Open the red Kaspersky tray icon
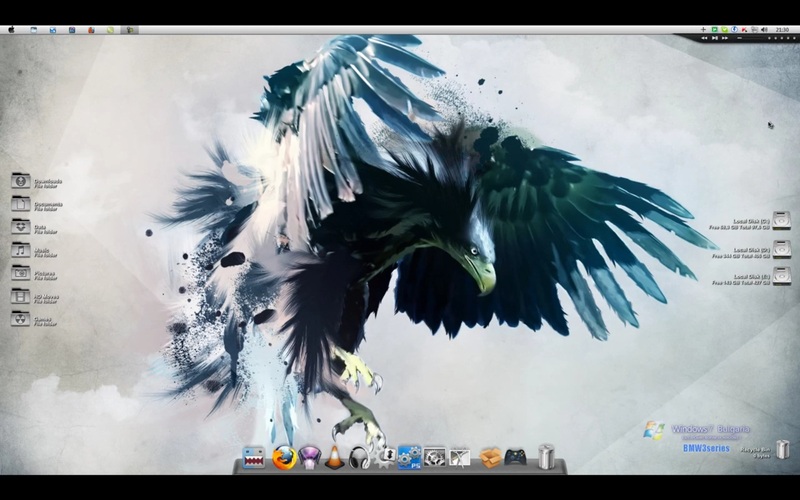Image resolution: width=800 pixels, height=500 pixels. (744, 30)
